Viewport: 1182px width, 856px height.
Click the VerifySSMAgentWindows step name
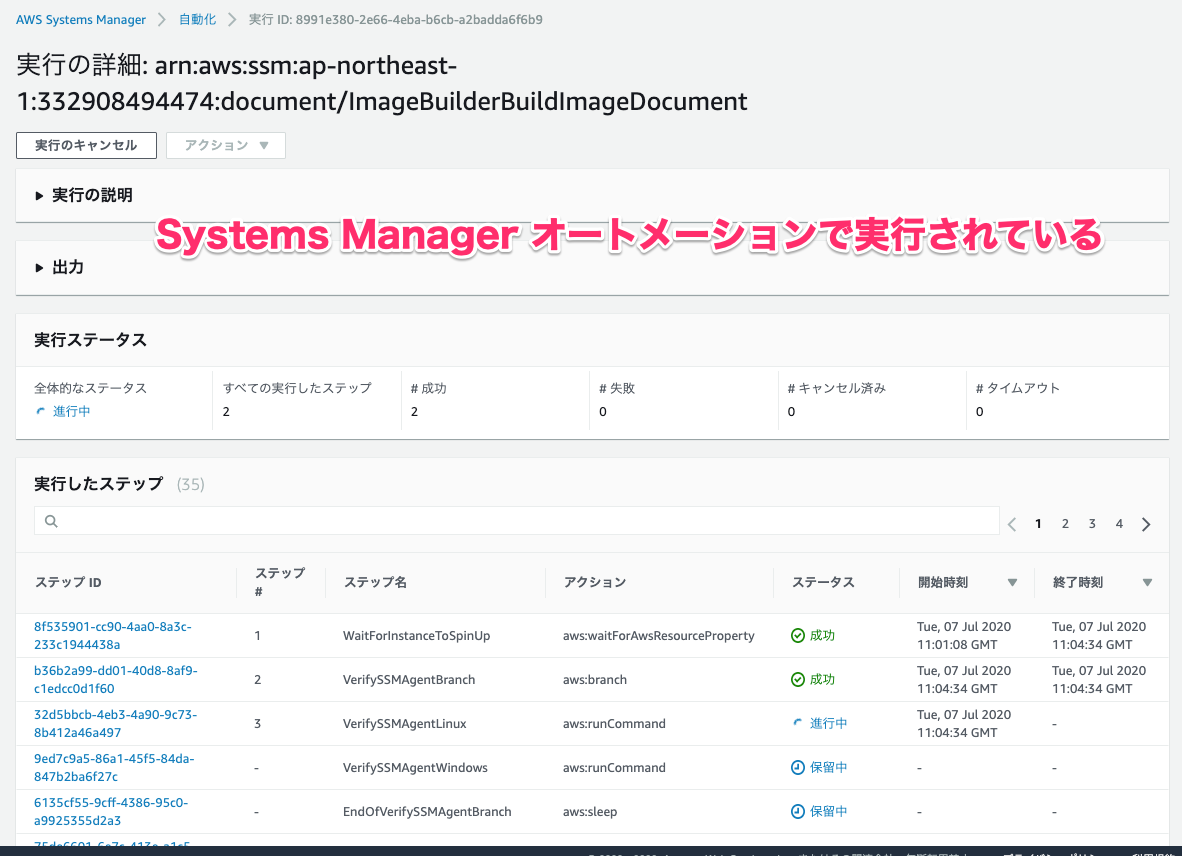click(415, 768)
